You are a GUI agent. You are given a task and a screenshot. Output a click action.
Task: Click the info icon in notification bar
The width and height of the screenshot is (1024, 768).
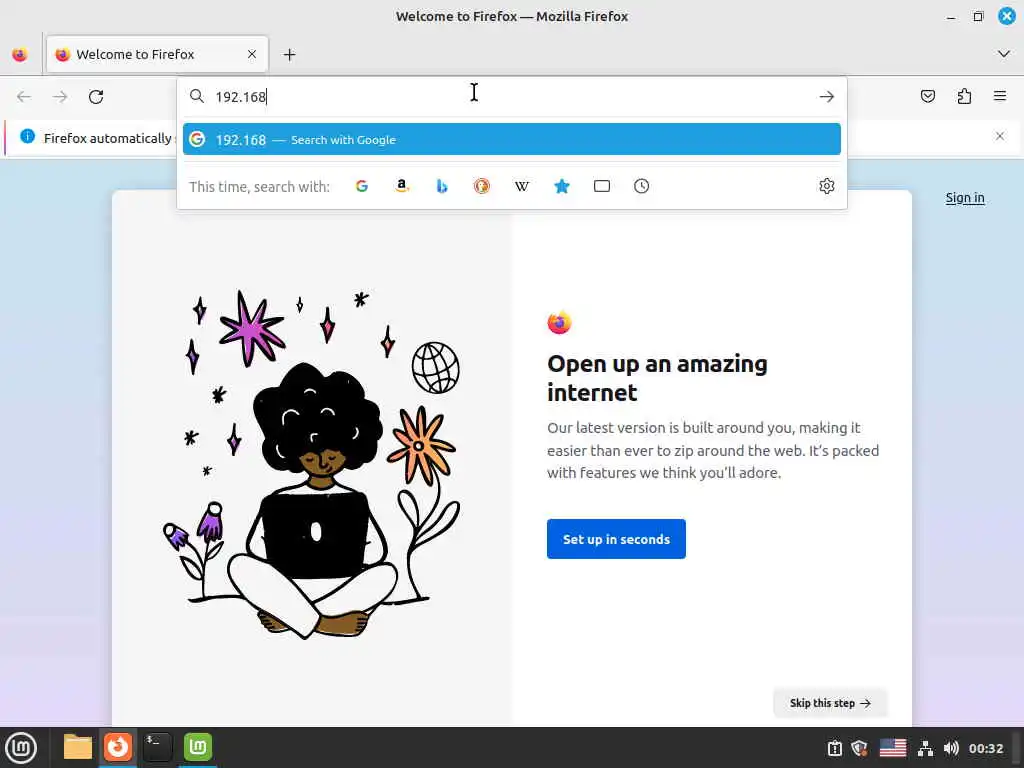pos(27,136)
